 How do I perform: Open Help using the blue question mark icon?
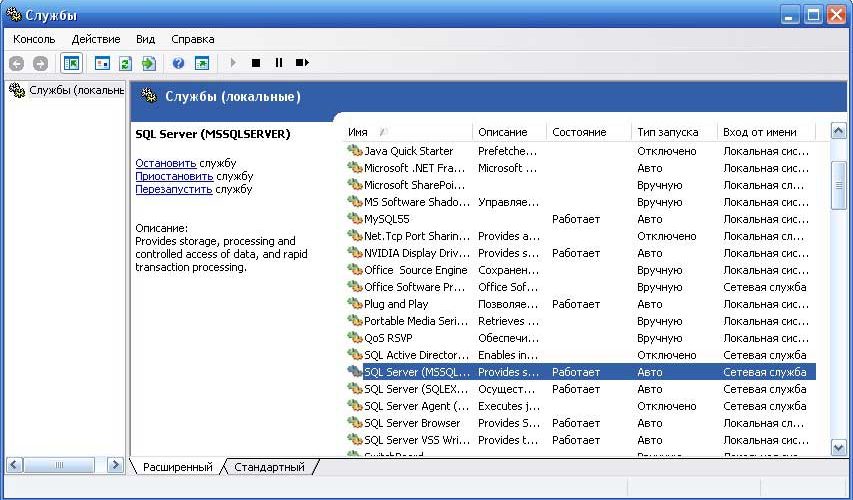(178, 63)
